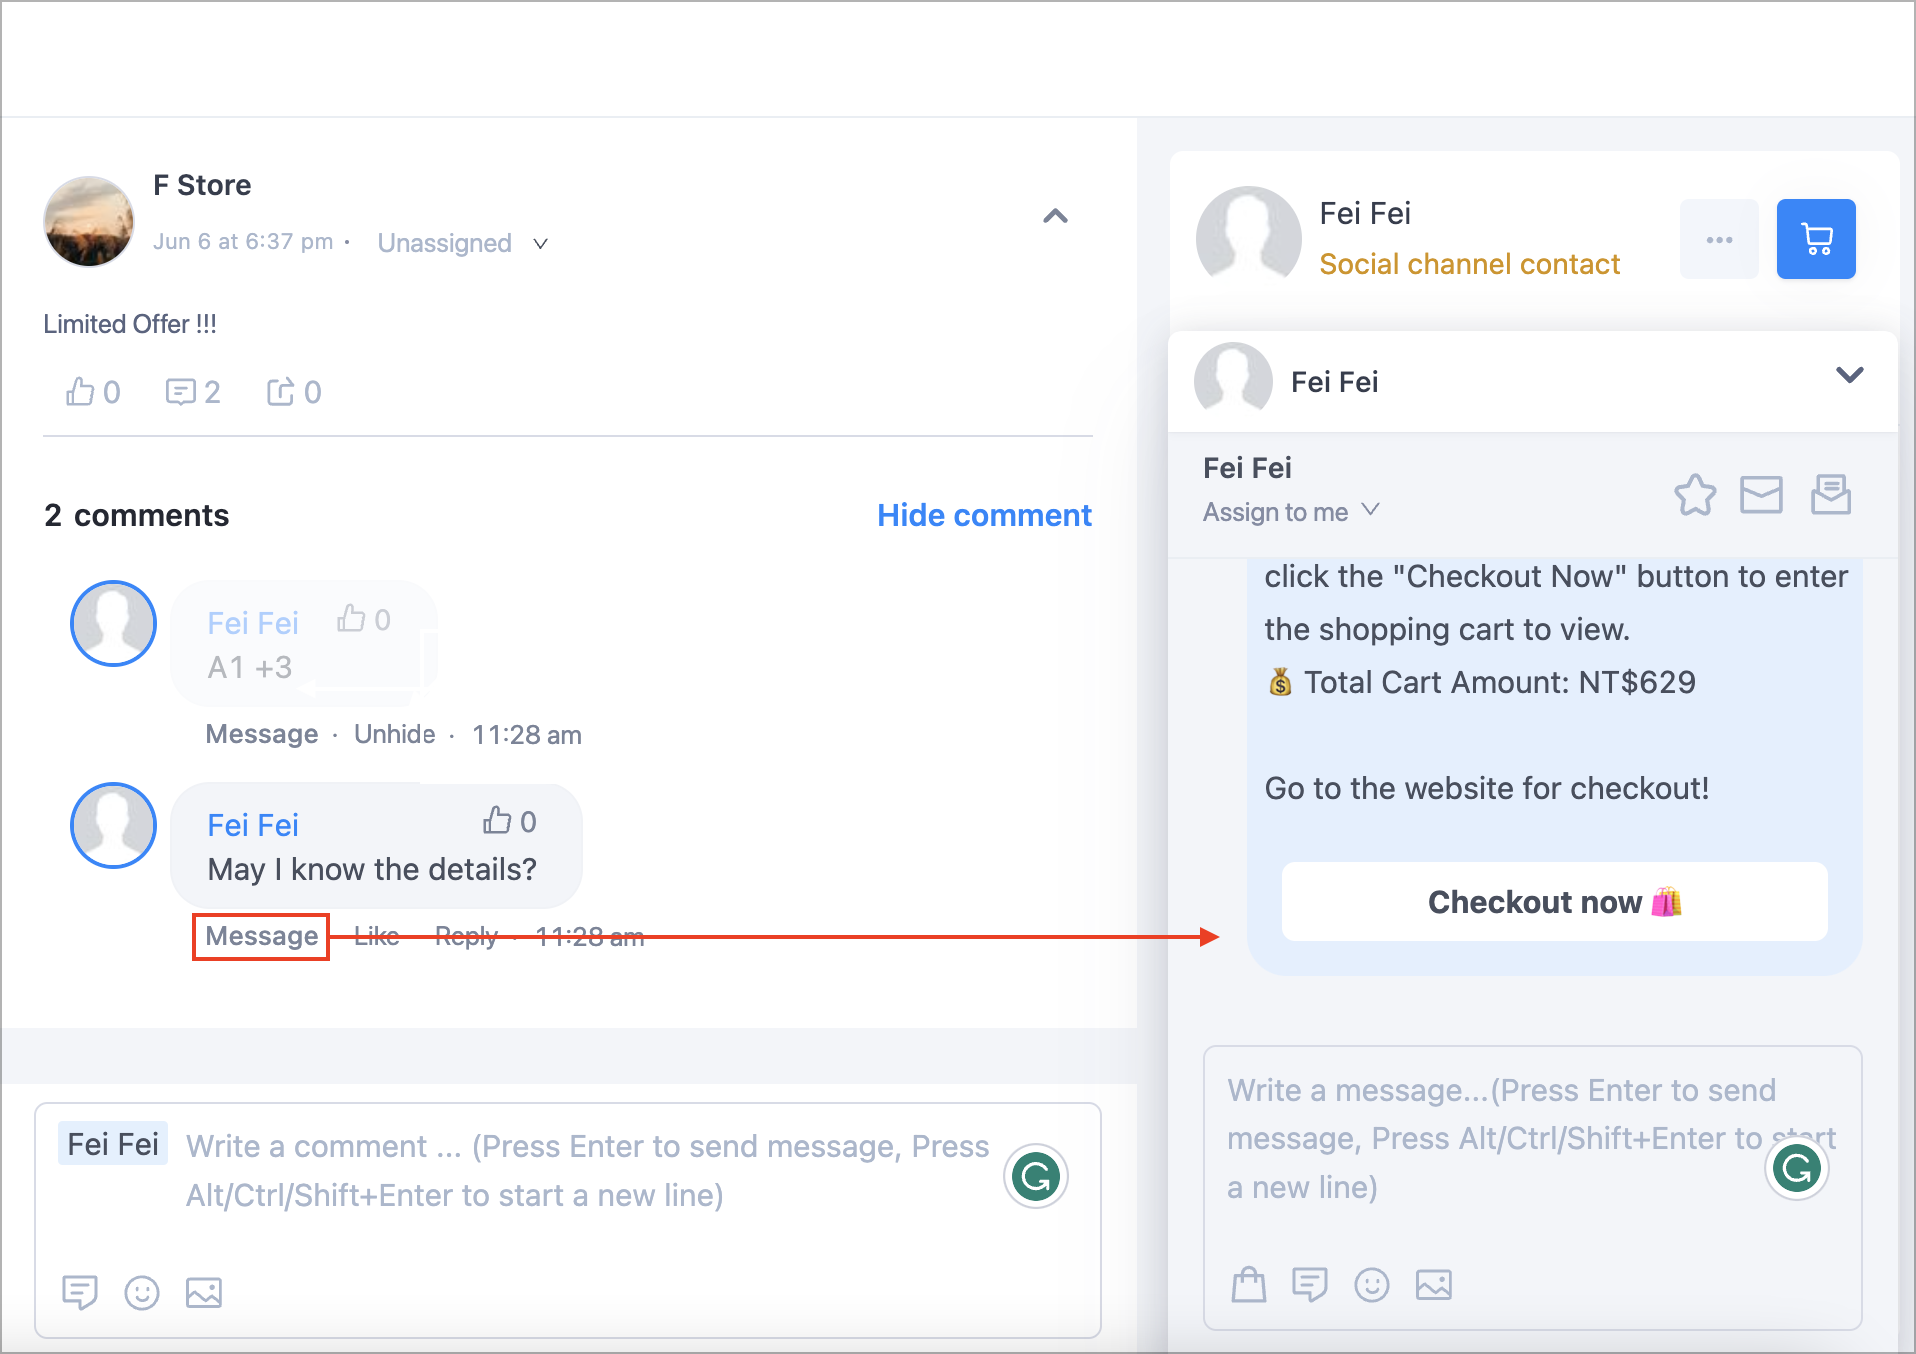The image size is (1916, 1354).
Task: Open shopping bag products in message box
Action: (x=1248, y=1284)
